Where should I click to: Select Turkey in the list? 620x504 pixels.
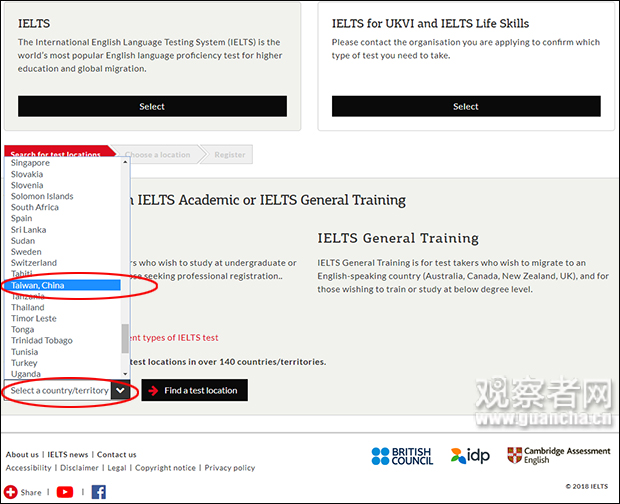[x=62, y=363]
